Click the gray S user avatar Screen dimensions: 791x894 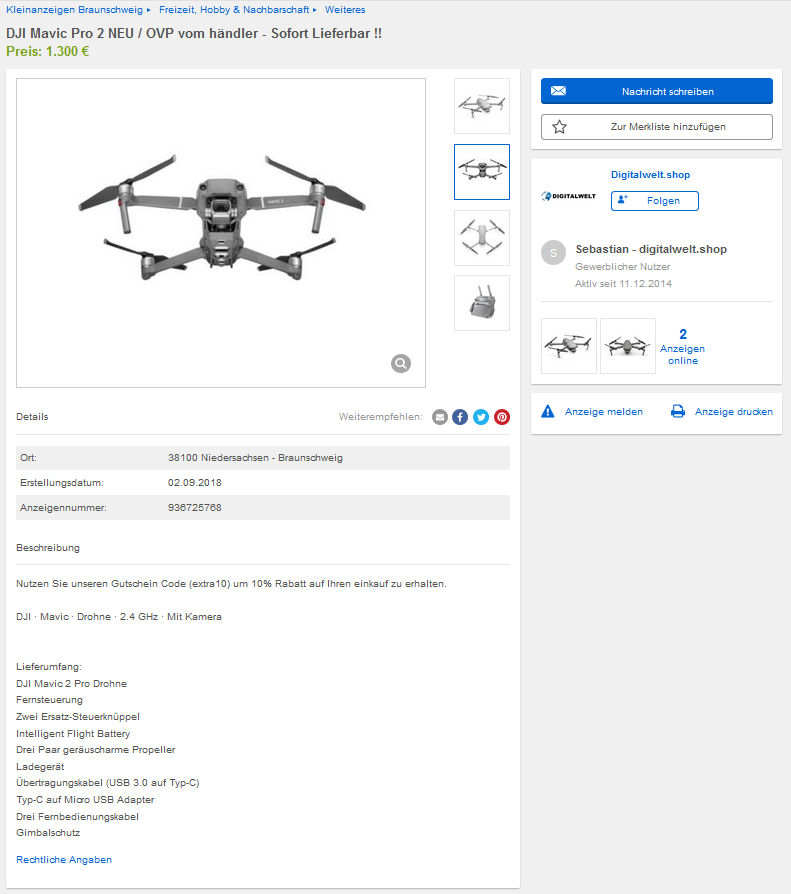coord(553,253)
